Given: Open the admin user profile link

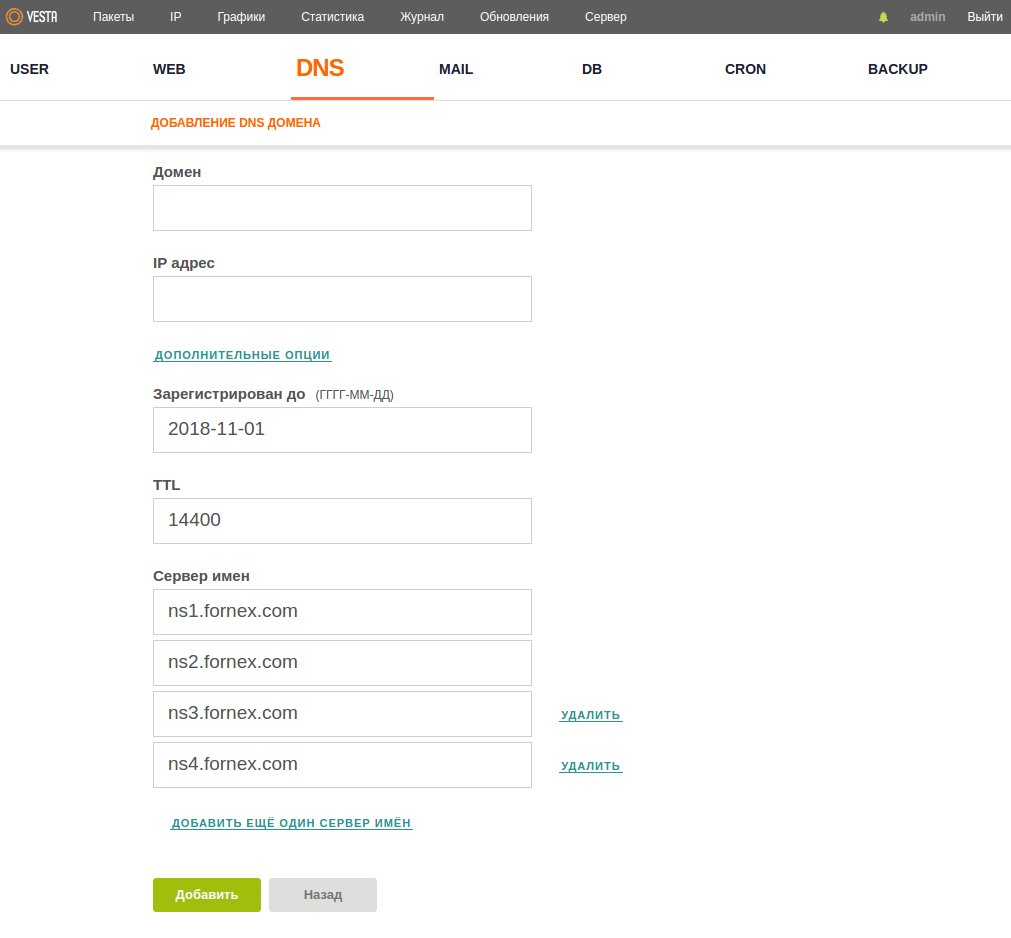Looking at the screenshot, I should tap(927, 17).
